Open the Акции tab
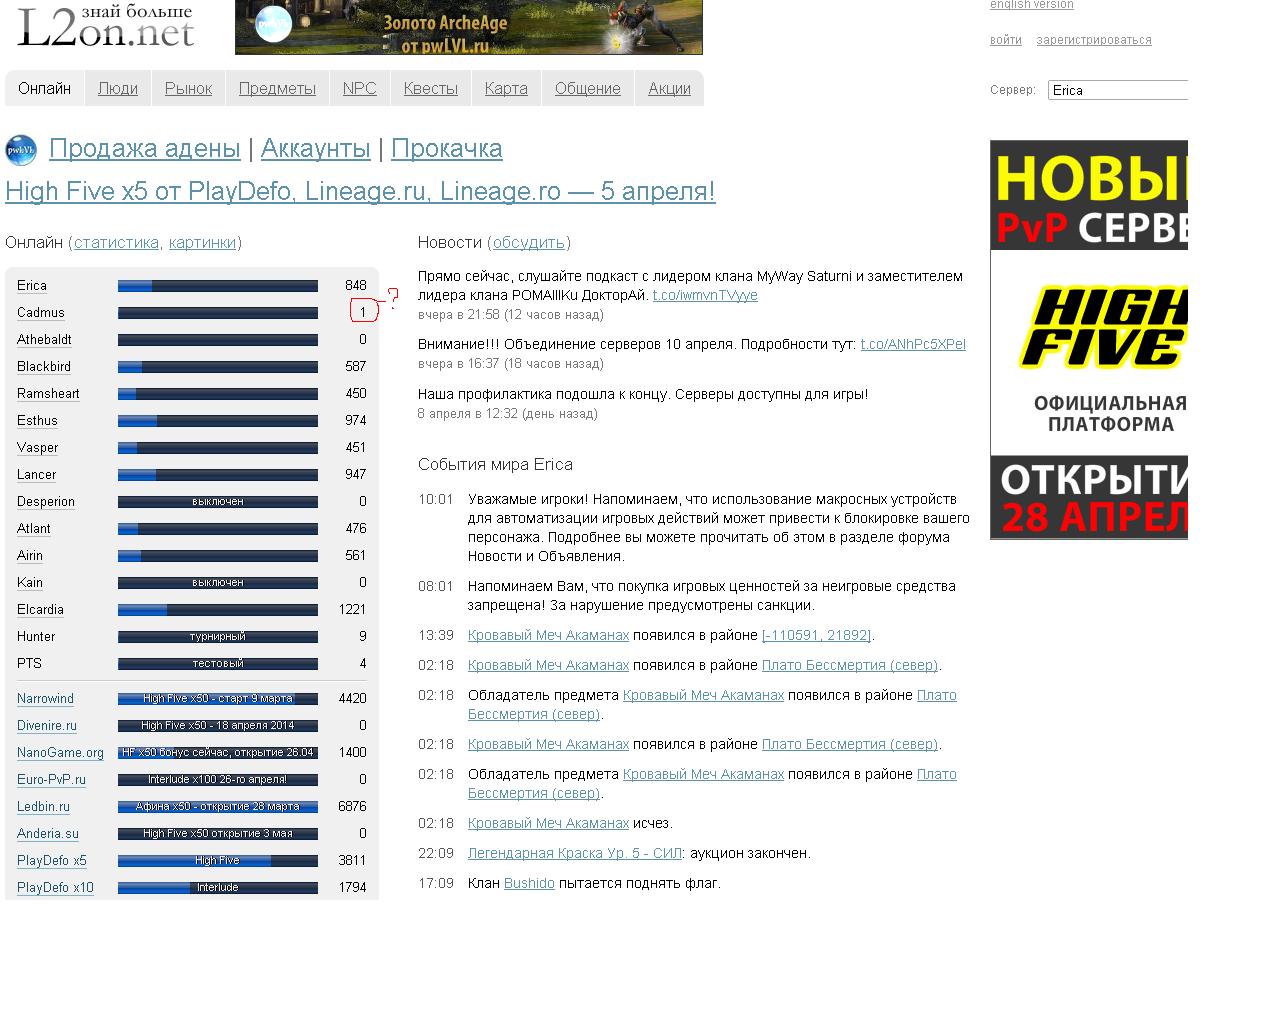 tap(669, 88)
